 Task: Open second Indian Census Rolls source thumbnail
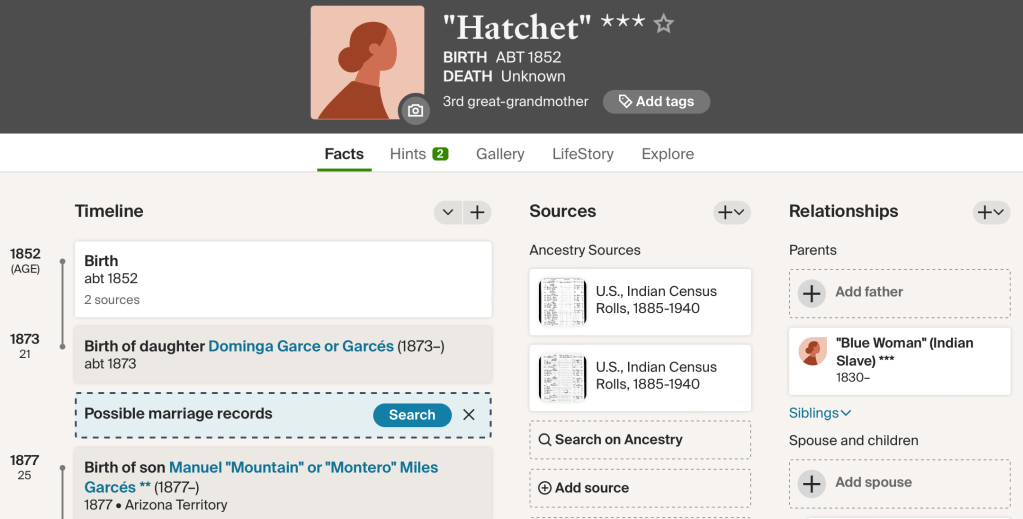pyautogui.click(x=562, y=377)
